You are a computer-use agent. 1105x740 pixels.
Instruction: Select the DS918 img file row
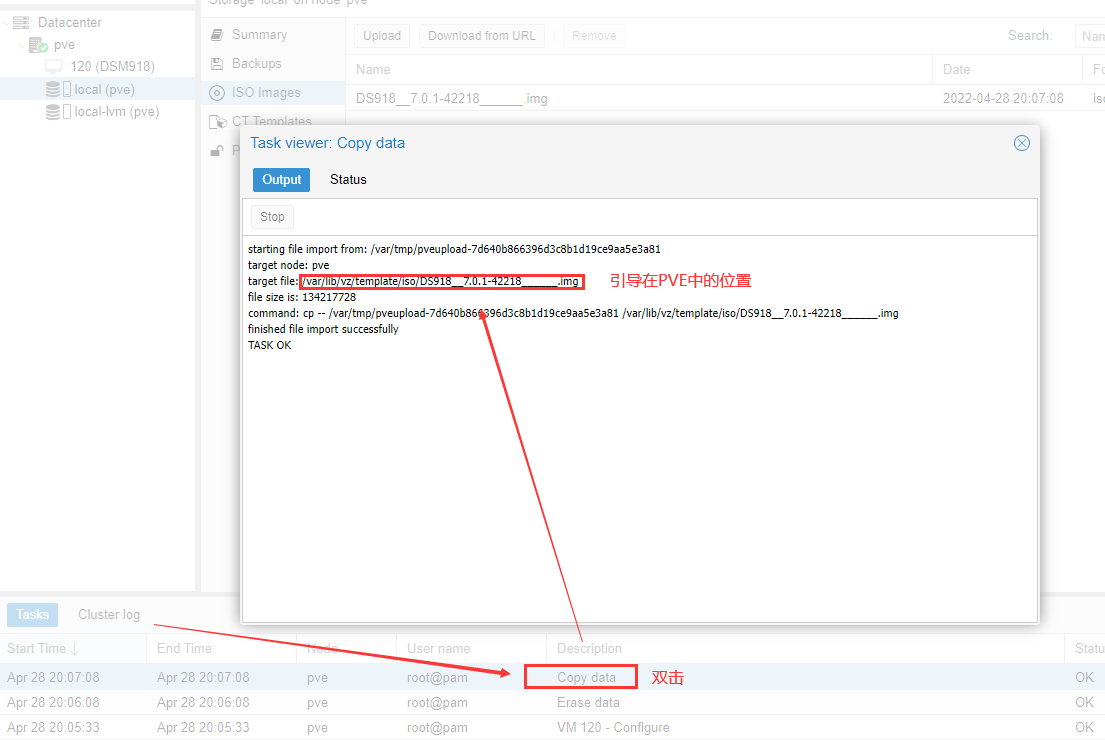tap(452, 99)
